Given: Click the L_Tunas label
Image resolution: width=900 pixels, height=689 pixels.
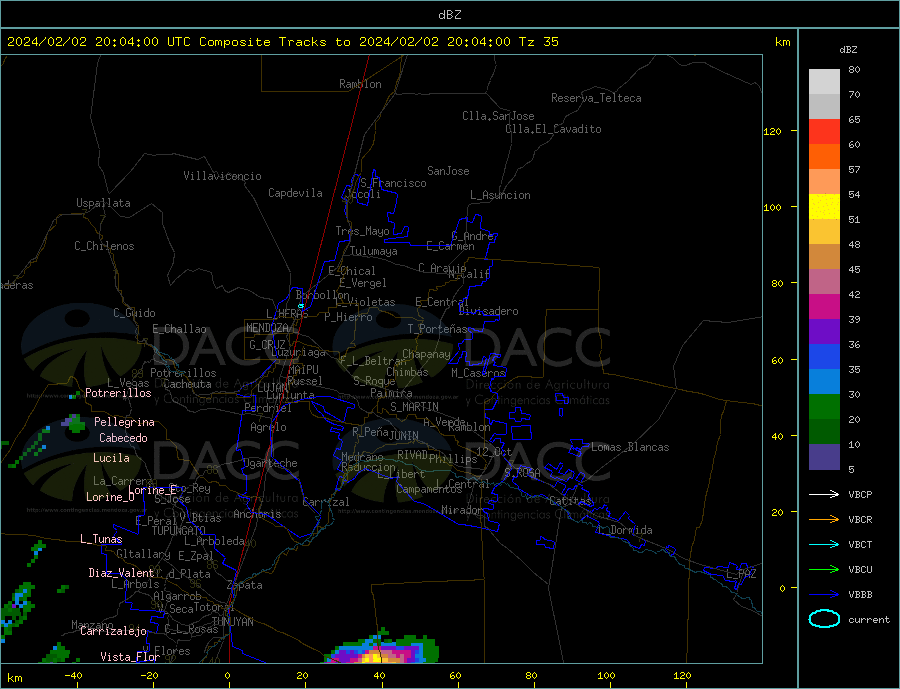Looking at the screenshot, I should (x=101, y=539).
